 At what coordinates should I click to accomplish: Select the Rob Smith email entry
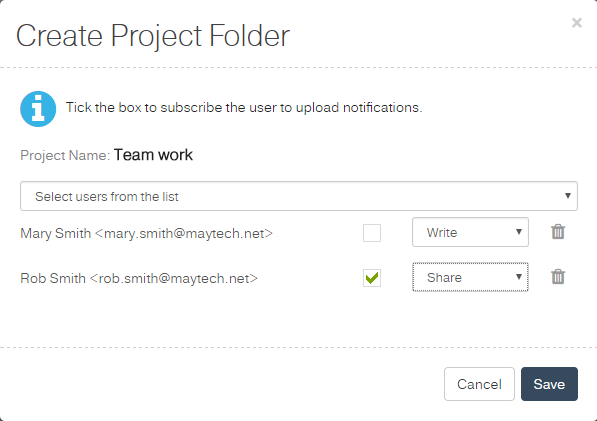(139, 278)
